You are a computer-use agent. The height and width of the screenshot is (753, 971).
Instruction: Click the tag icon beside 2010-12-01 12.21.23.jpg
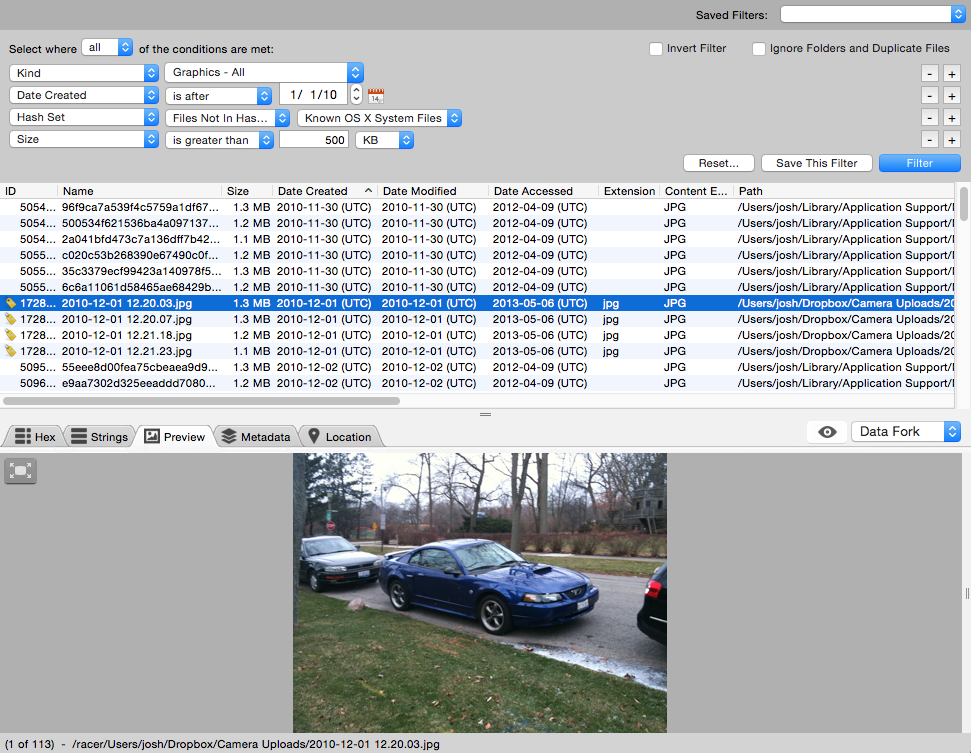pos(10,351)
